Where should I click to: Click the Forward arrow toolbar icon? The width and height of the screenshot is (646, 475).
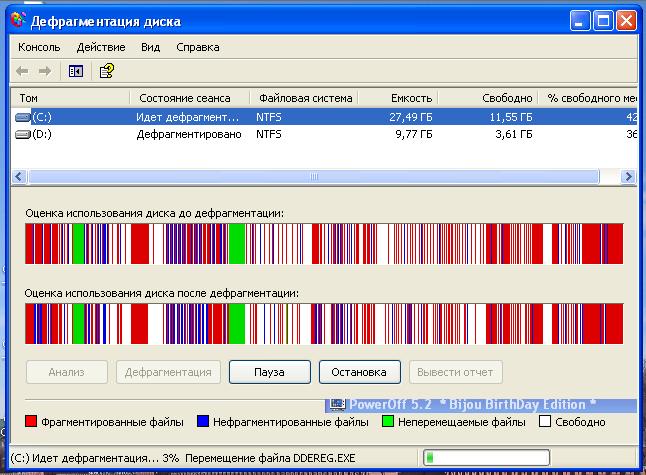(45, 71)
